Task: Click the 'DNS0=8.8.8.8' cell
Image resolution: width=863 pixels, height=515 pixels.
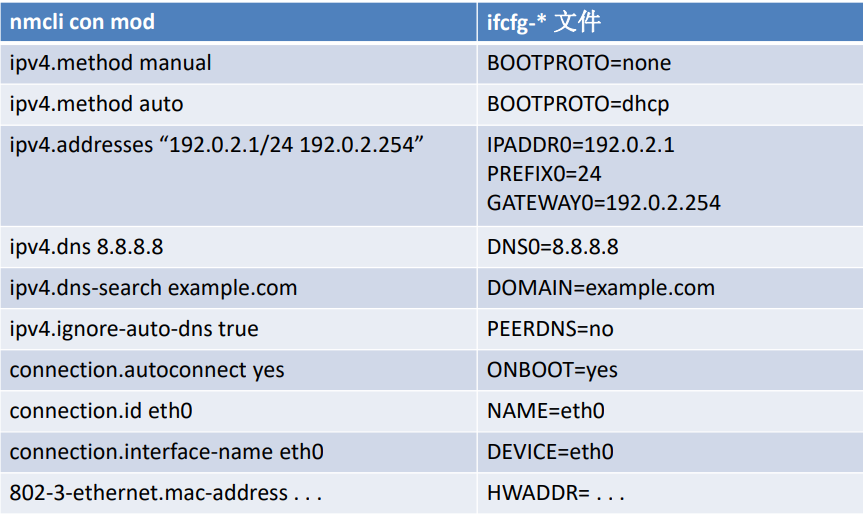Action: (670, 247)
